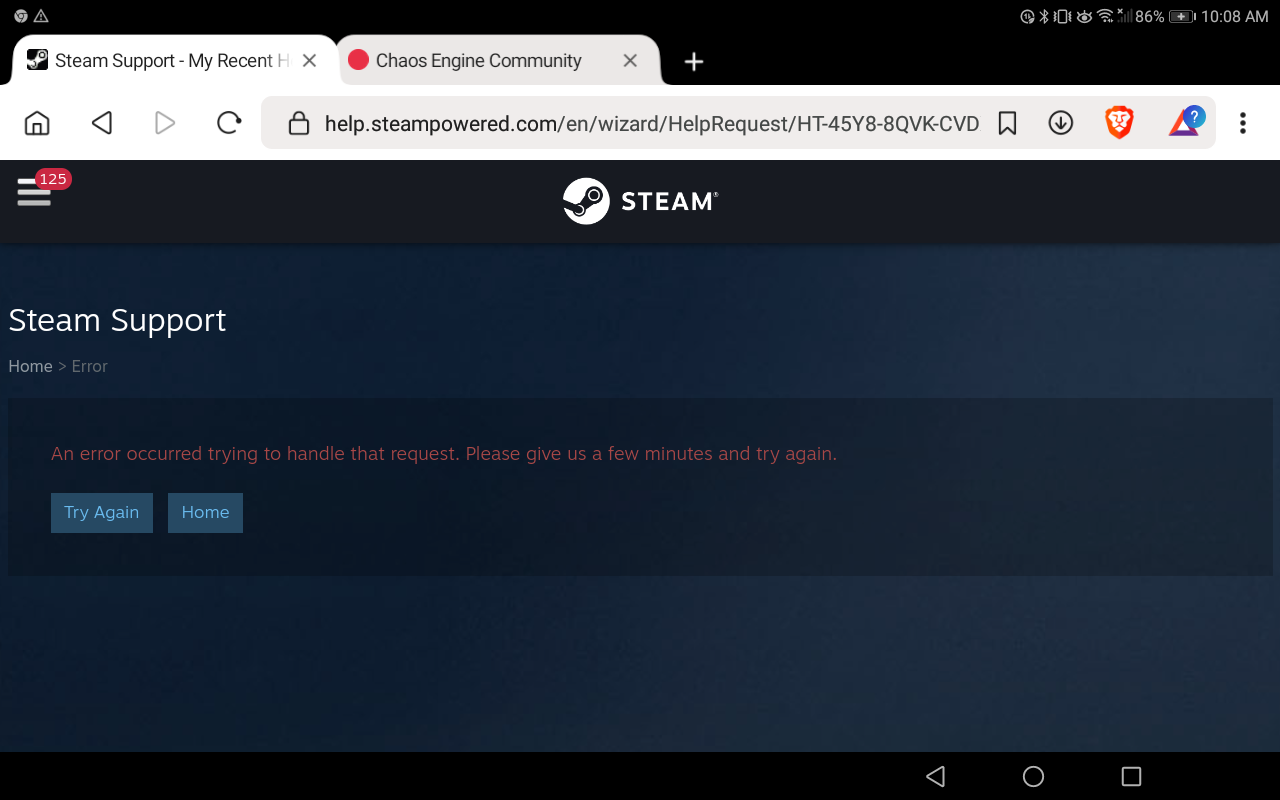The image size is (1280, 800).
Task: Click the Try Again button
Action: click(102, 512)
